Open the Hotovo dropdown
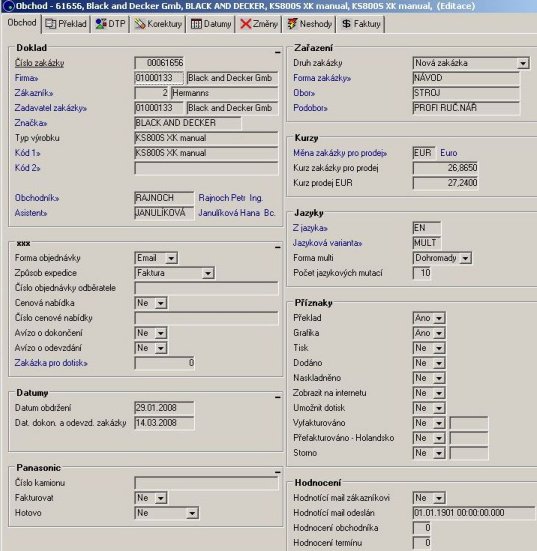Image resolution: width=537 pixels, height=551 pixels. (x=192, y=513)
